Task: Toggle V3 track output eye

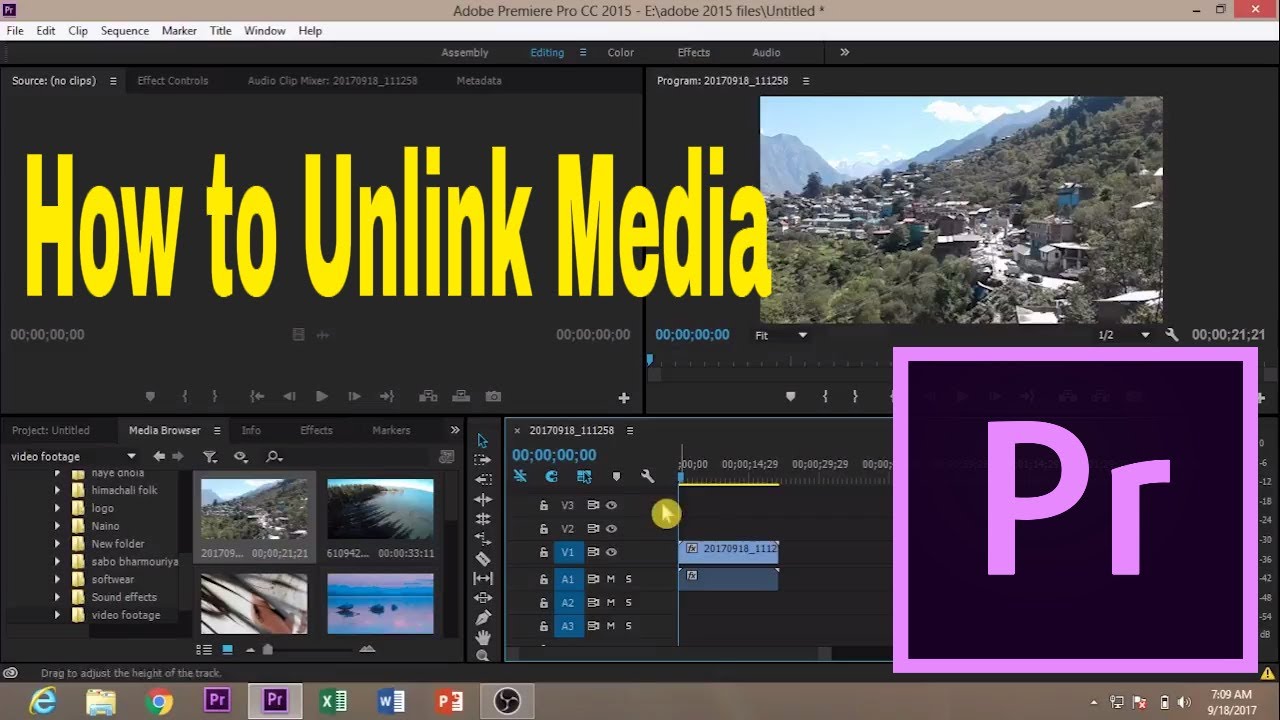Action: [611, 505]
